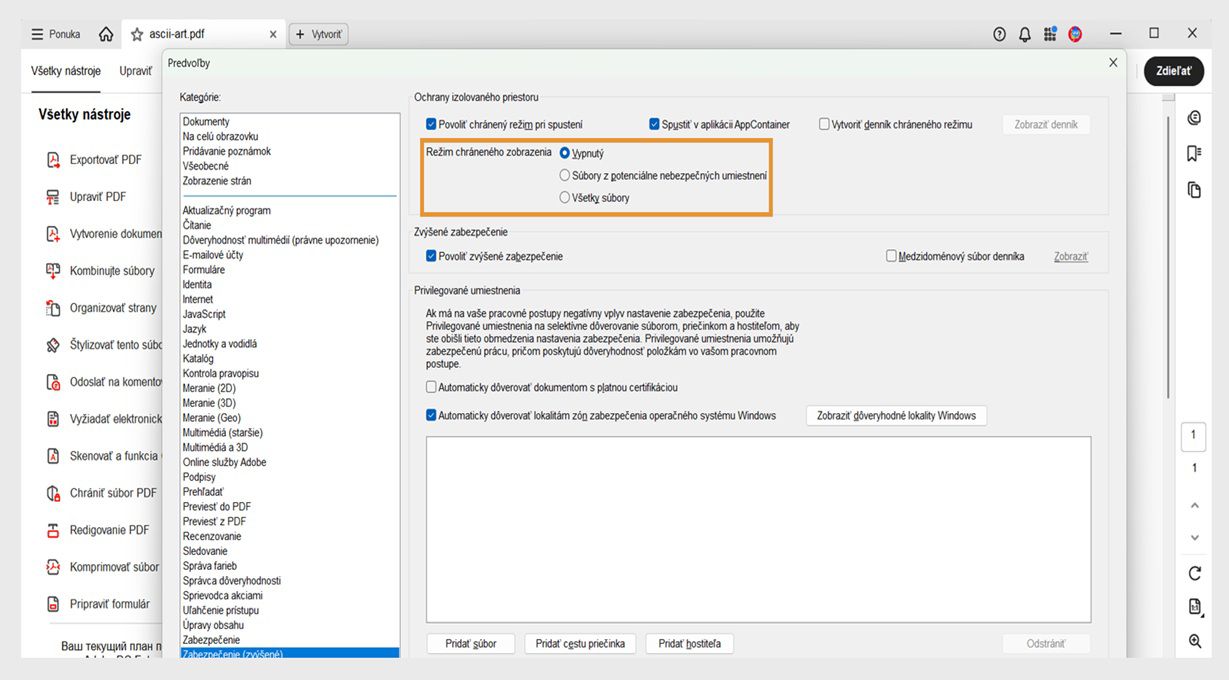Select Formuláre in the categories list
The width and height of the screenshot is (1229, 680).
(203, 270)
